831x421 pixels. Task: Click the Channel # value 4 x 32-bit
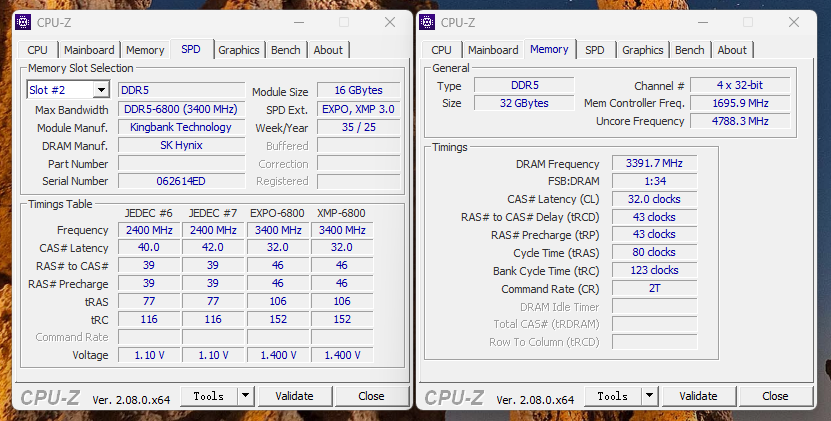point(740,85)
